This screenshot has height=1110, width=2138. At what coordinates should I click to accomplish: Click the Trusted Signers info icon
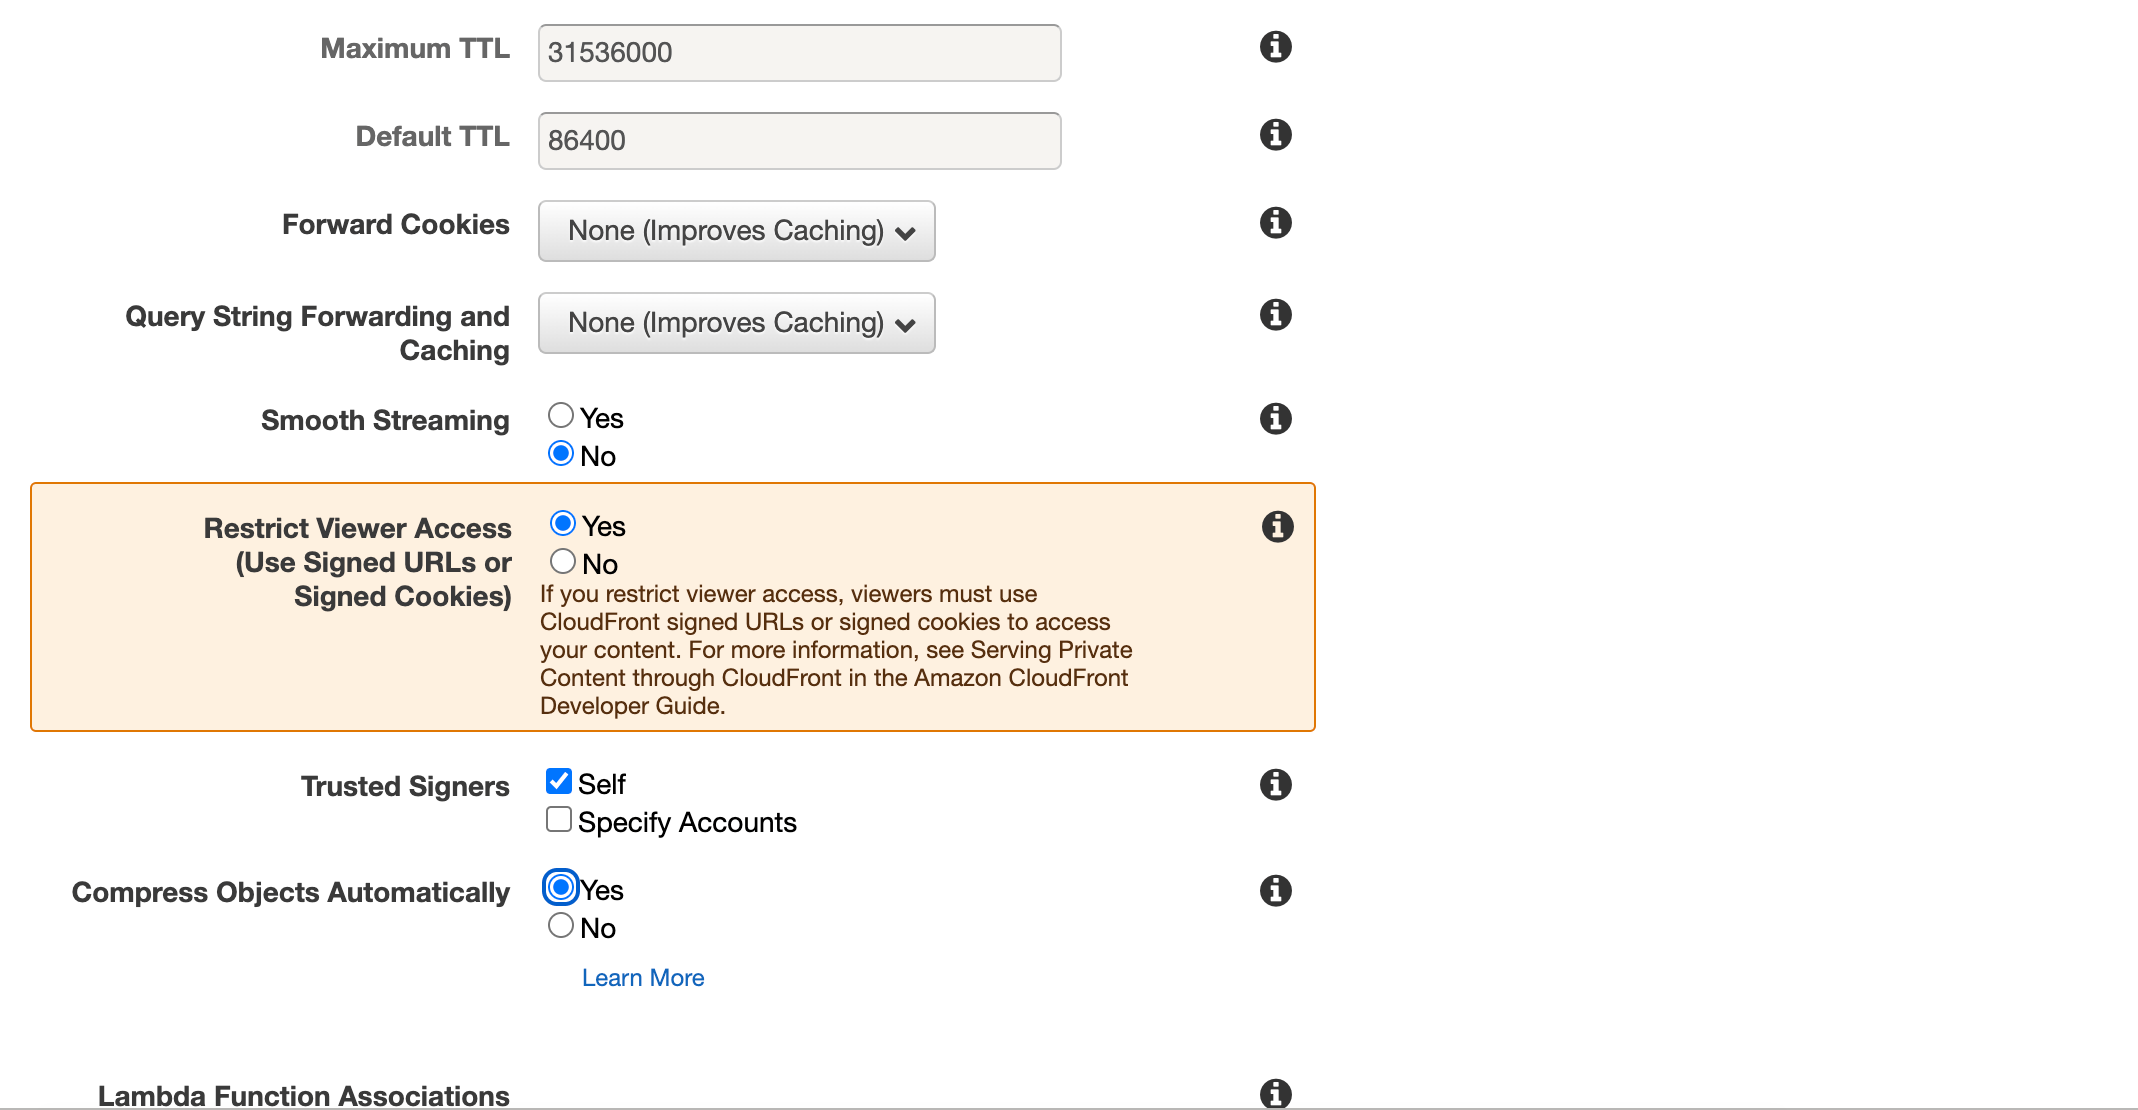(1275, 785)
